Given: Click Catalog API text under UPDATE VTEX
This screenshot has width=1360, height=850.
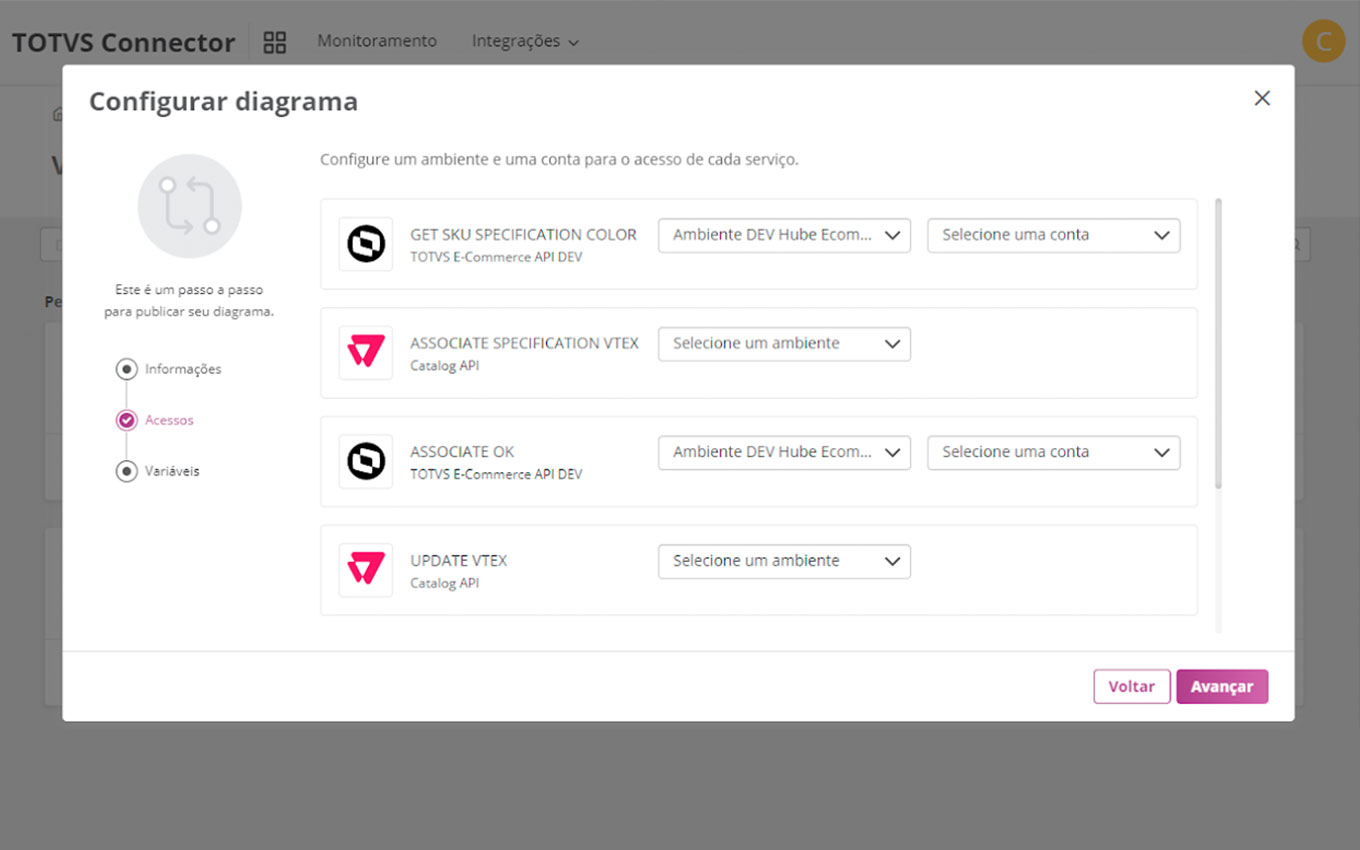Looking at the screenshot, I should pyautogui.click(x=444, y=583).
